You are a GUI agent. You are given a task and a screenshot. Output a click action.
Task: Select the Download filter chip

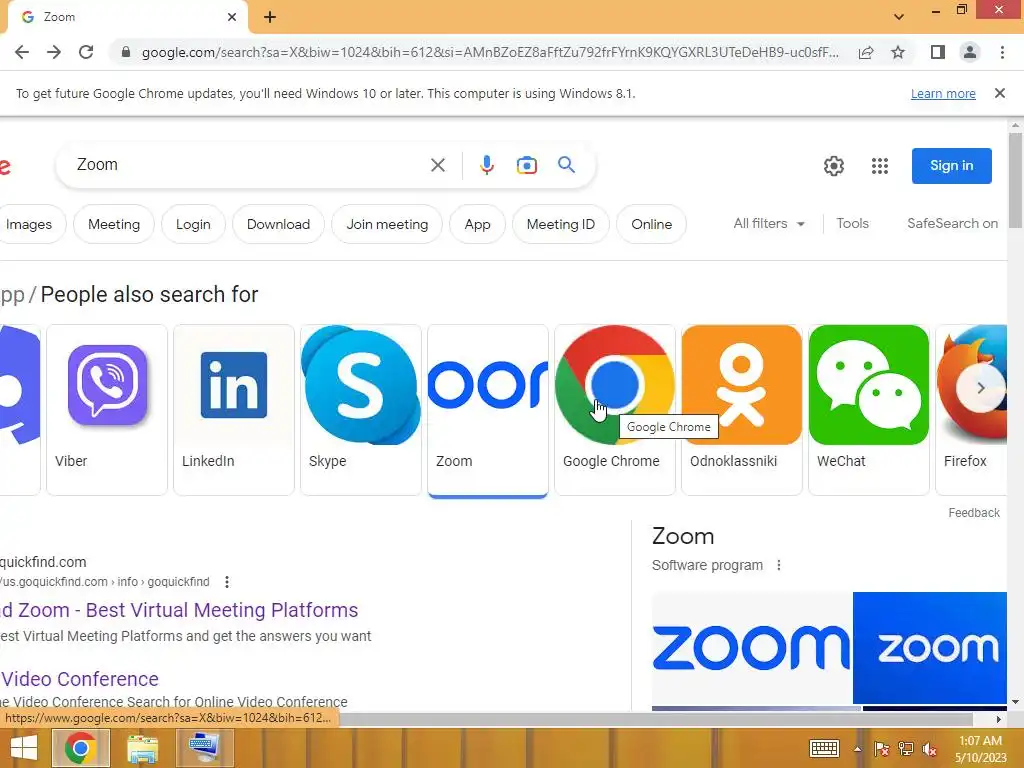[x=278, y=225]
